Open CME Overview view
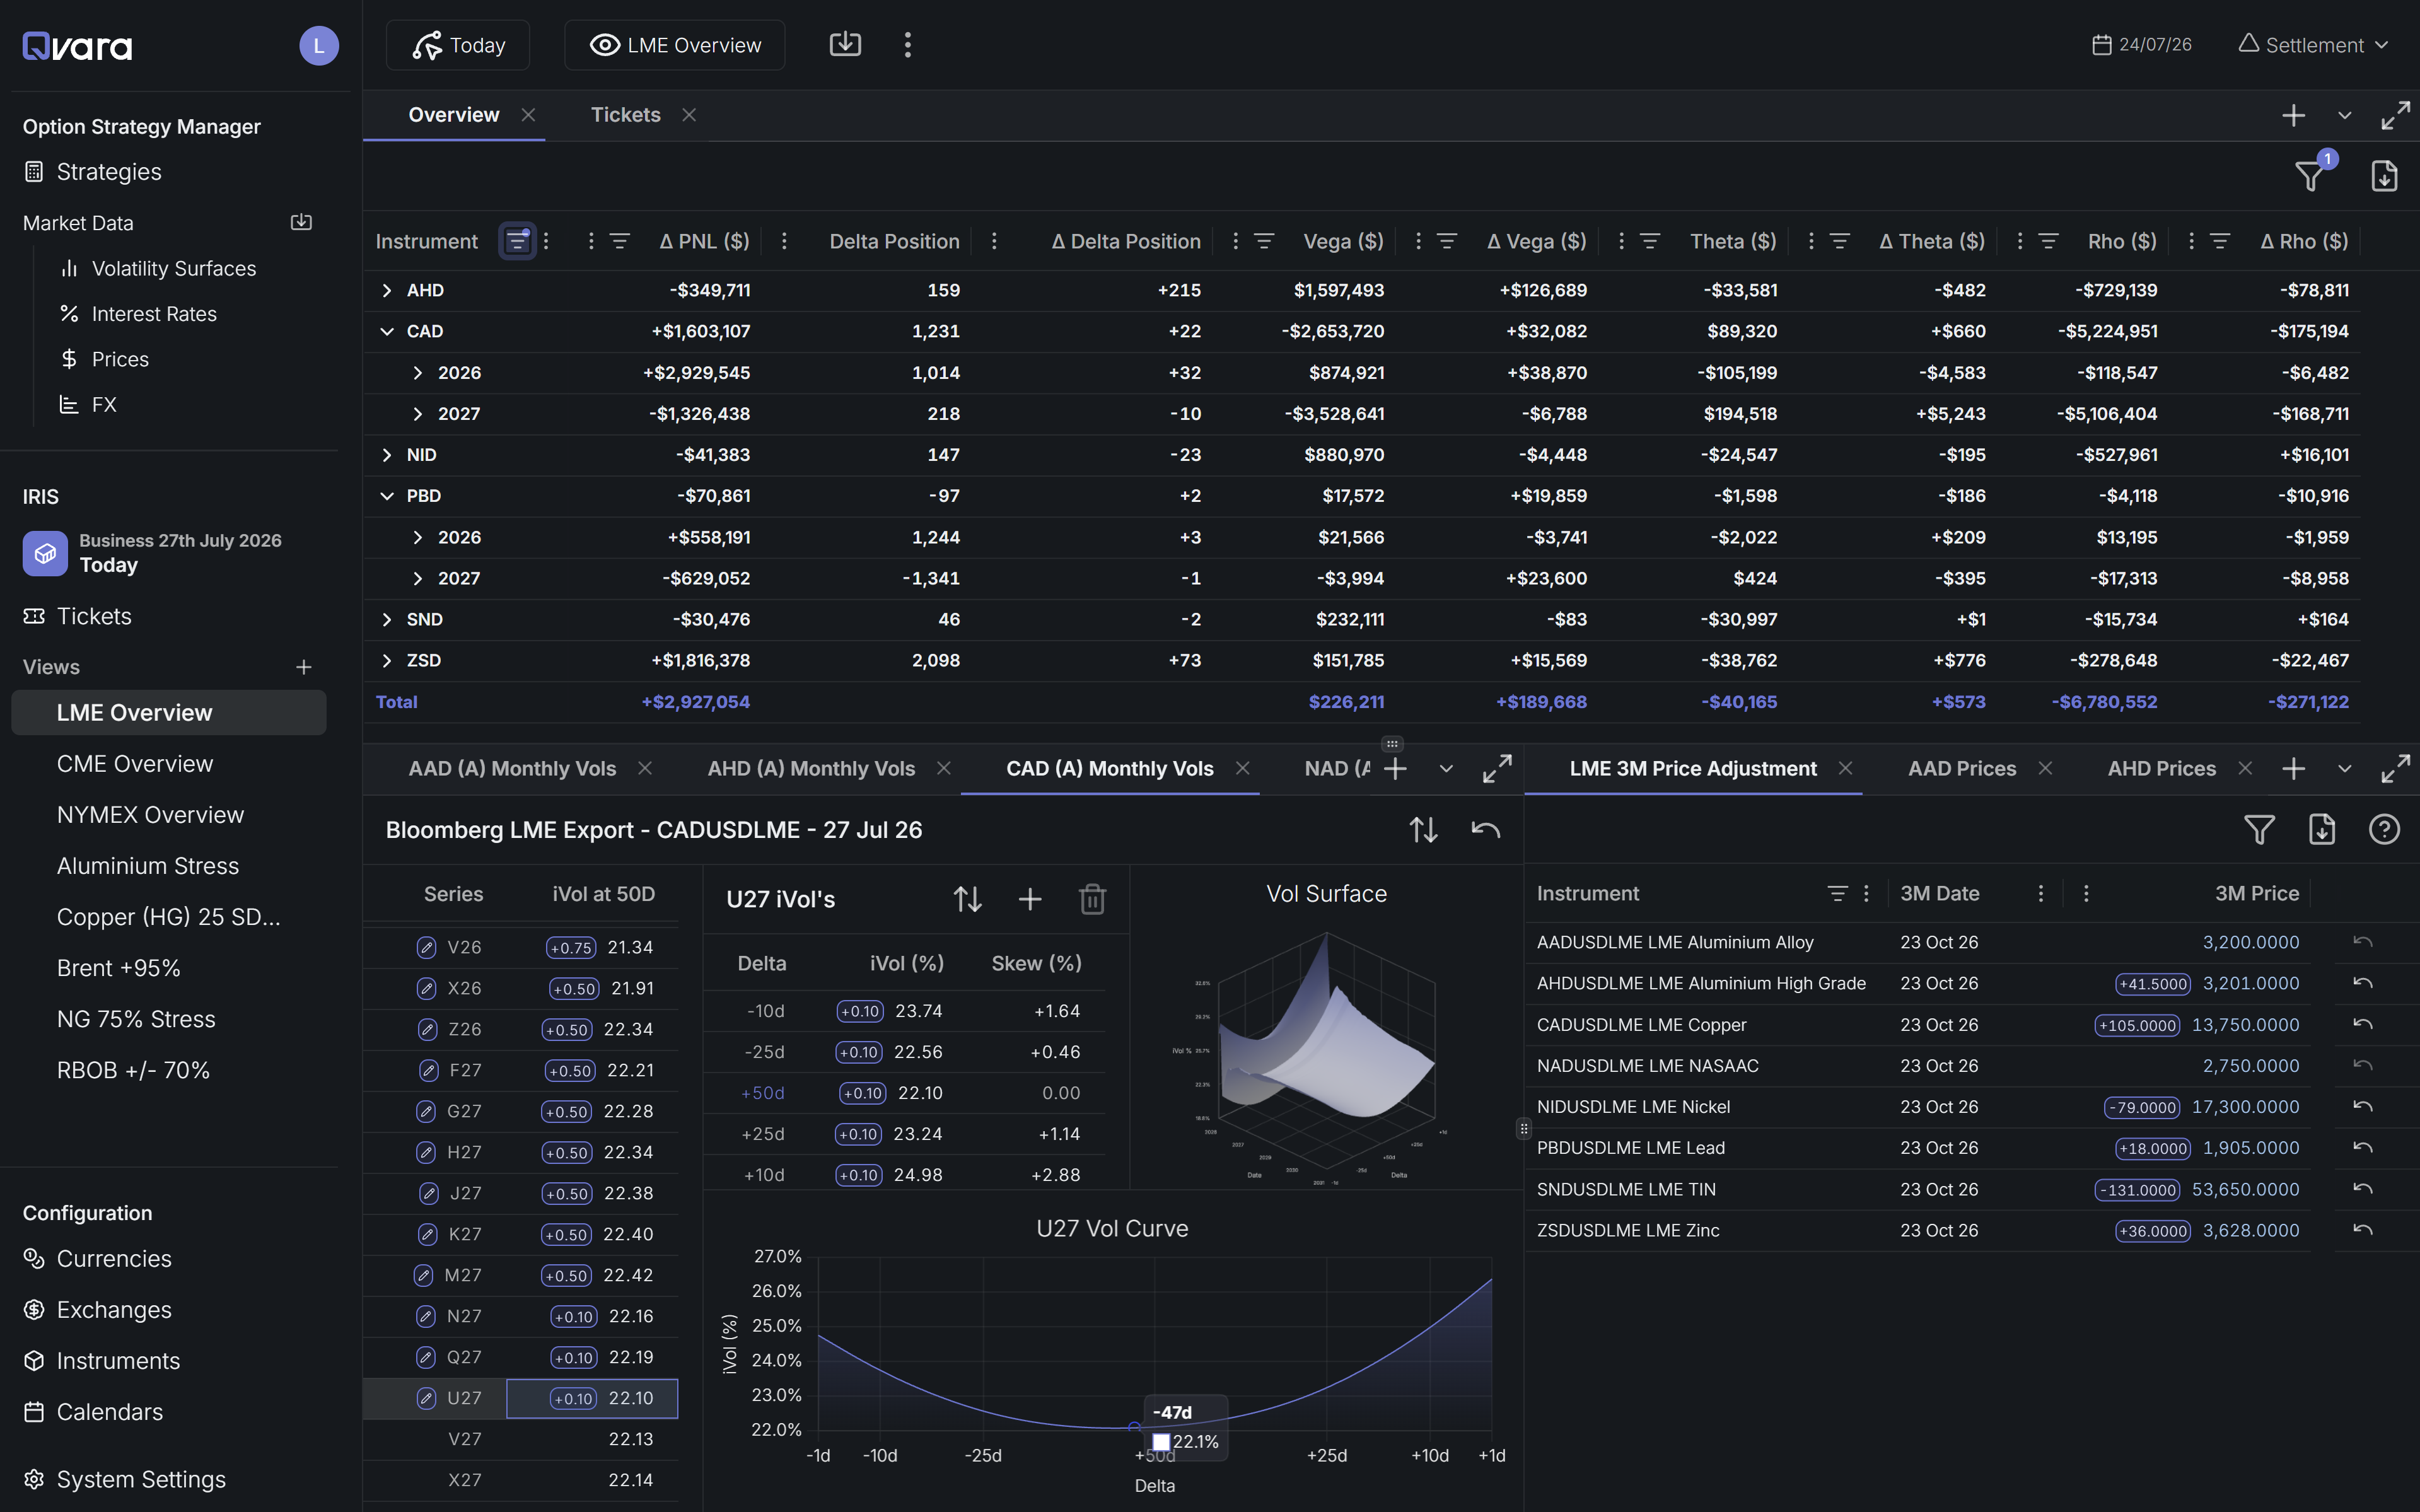This screenshot has width=2420, height=1512. pos(135,764)
